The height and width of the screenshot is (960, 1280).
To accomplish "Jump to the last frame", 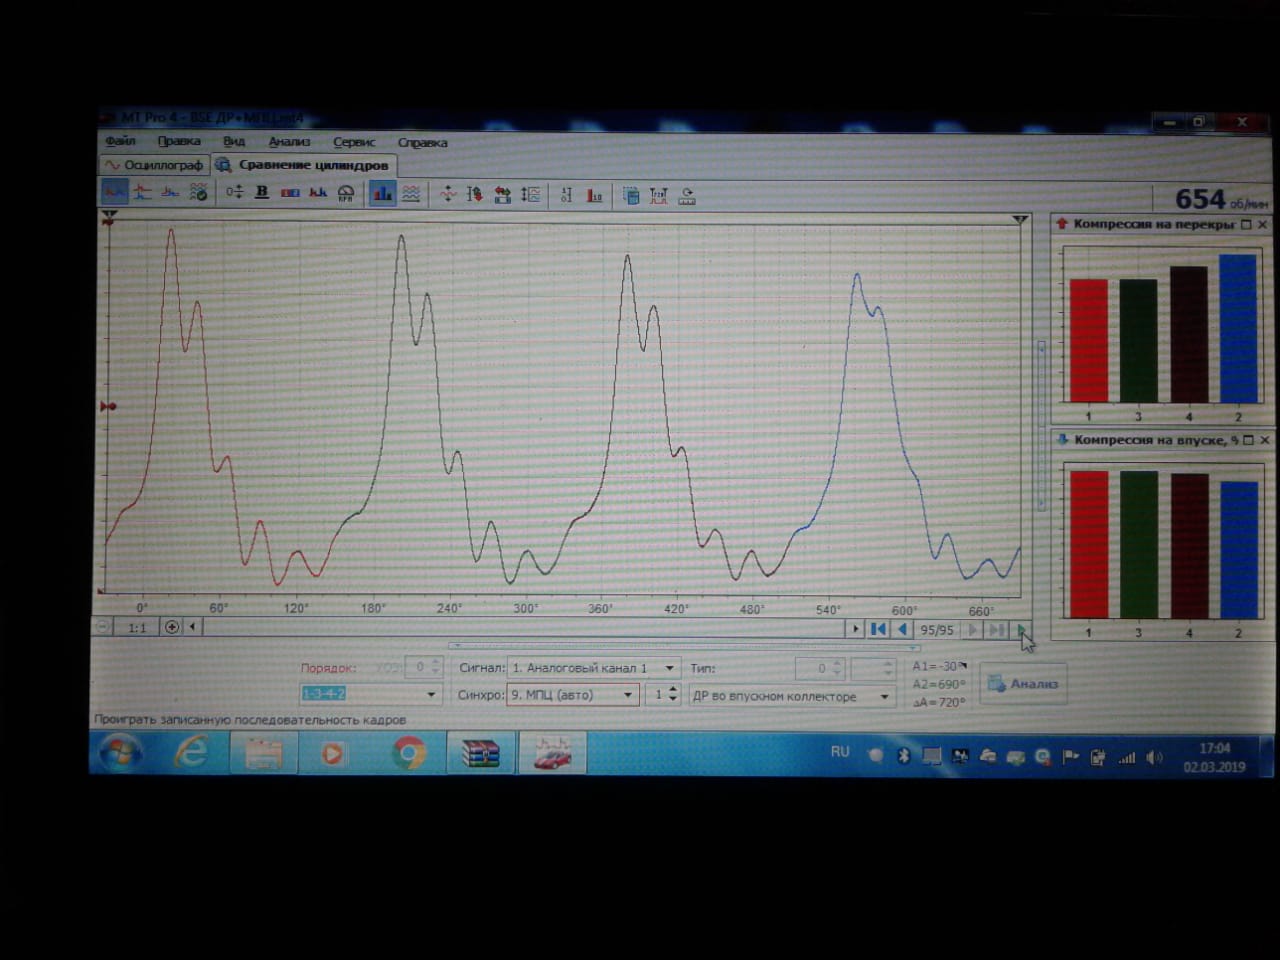I will [996, 630].
